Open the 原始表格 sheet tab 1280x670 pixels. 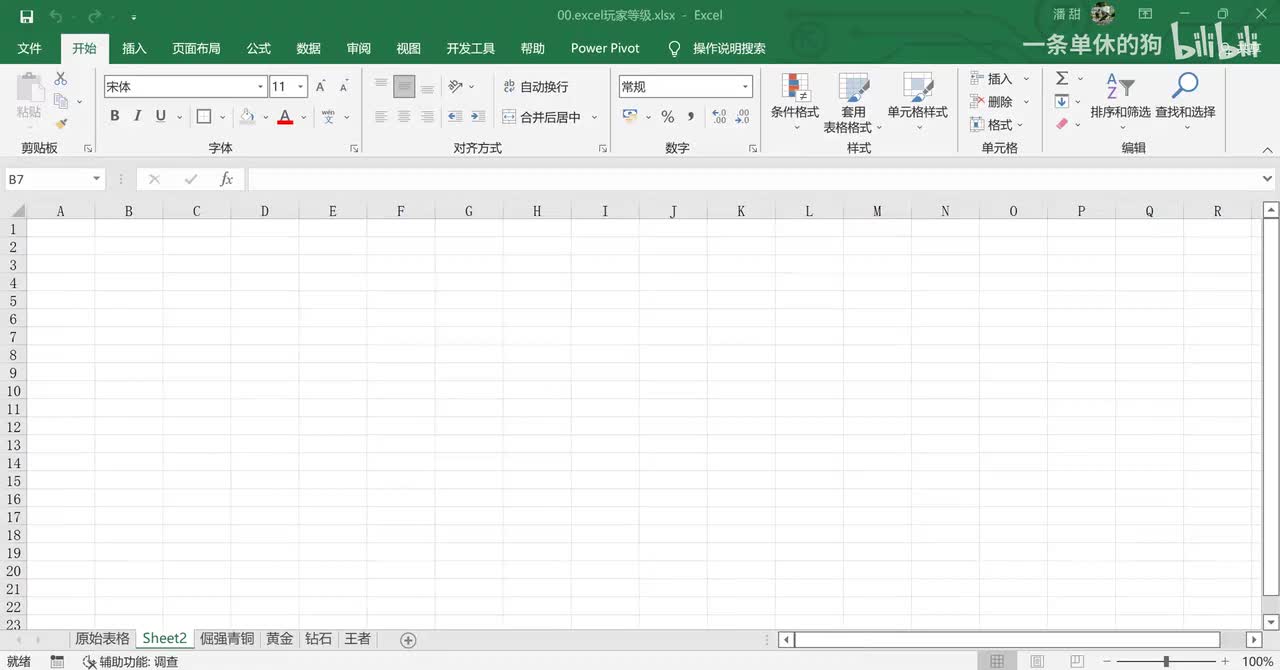[x=102, y=638]
